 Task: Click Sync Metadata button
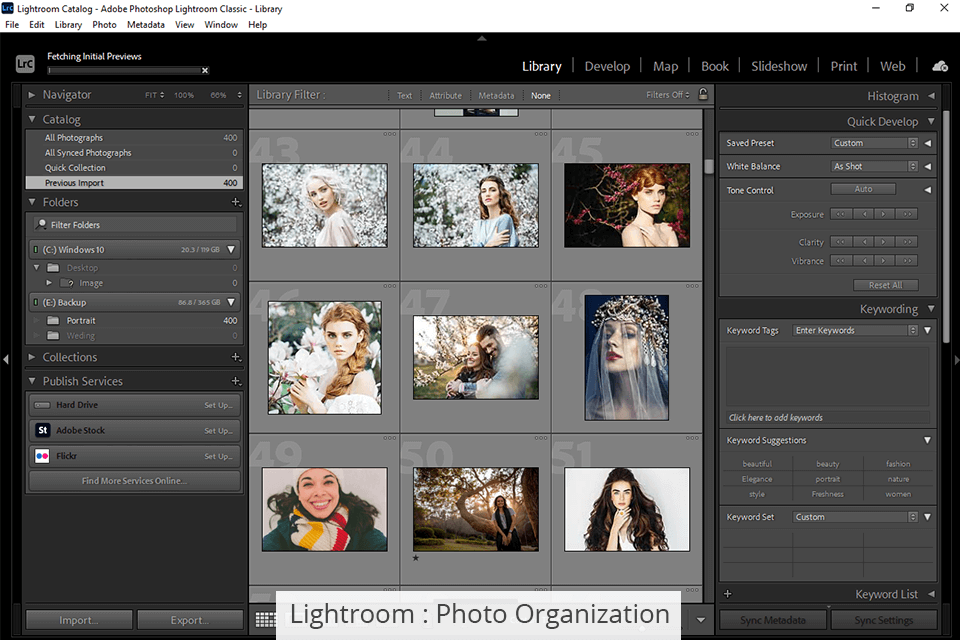(x=773, y=620)
